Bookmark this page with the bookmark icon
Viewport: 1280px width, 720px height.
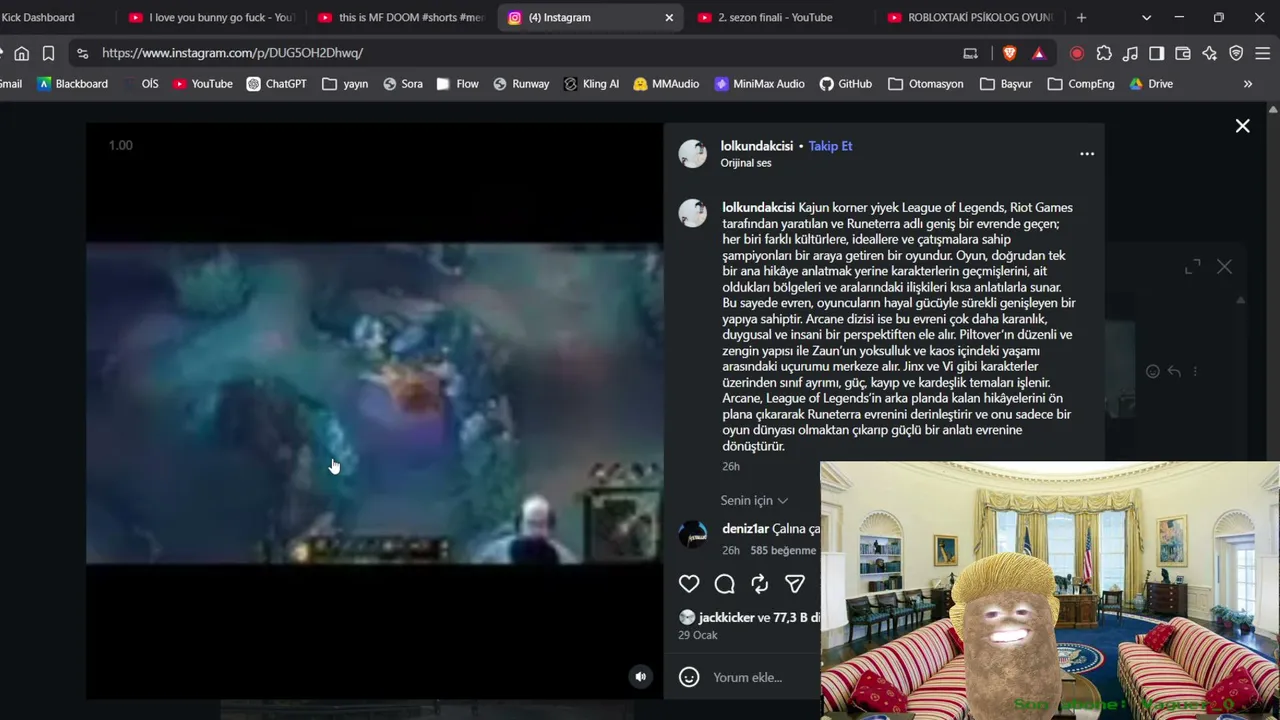[x=48, y=53]
